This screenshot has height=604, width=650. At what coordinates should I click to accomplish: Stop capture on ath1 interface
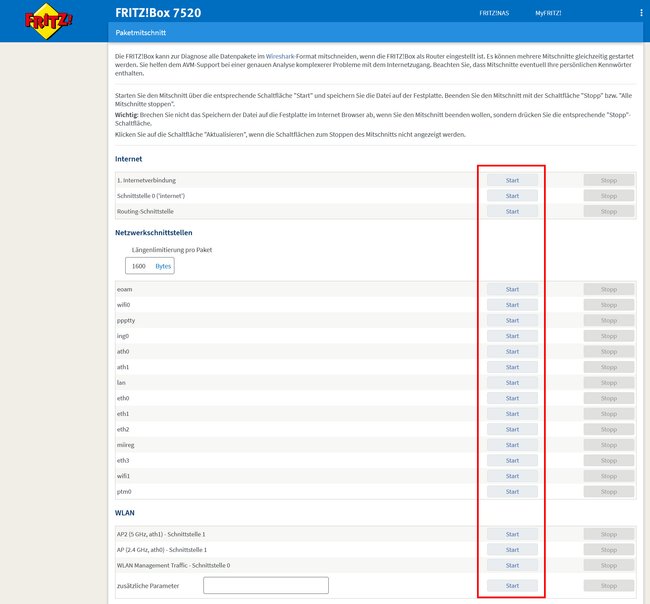point(609,367)
